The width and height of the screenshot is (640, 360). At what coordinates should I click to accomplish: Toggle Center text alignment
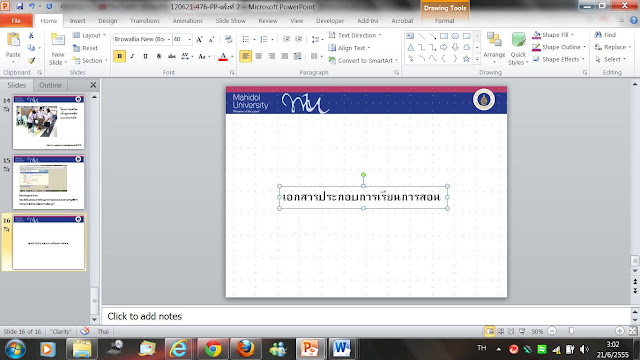pyautogui.click(x=258, y=56)
